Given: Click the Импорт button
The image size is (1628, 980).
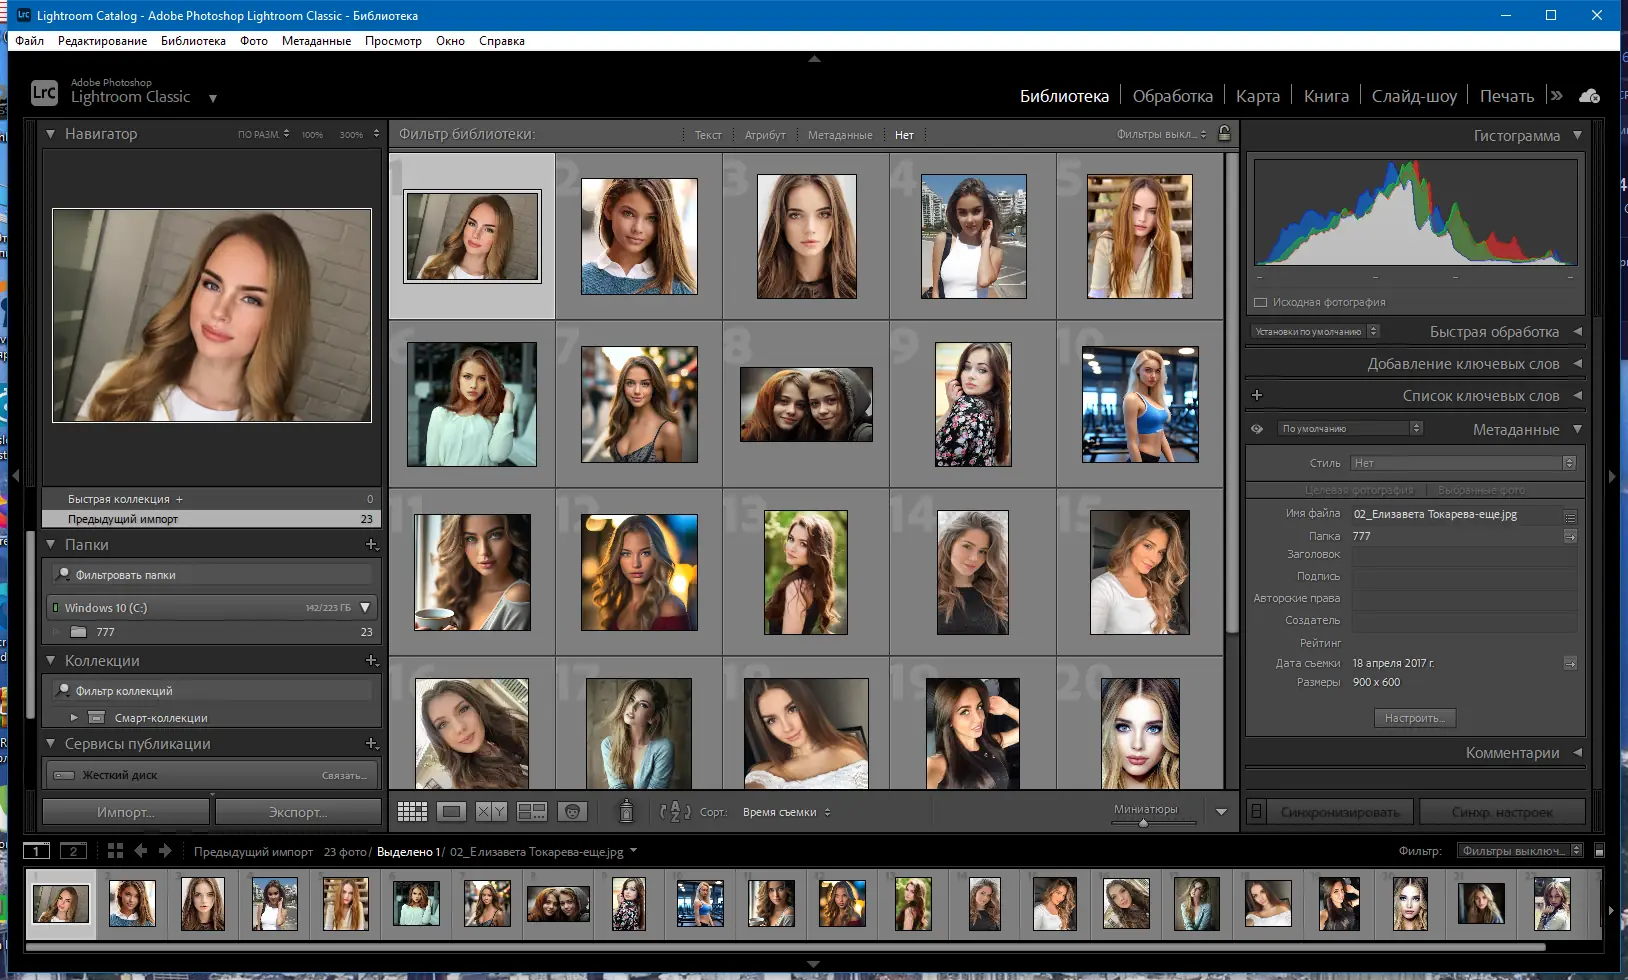Looking at the screenshot, I should point(125,812).
